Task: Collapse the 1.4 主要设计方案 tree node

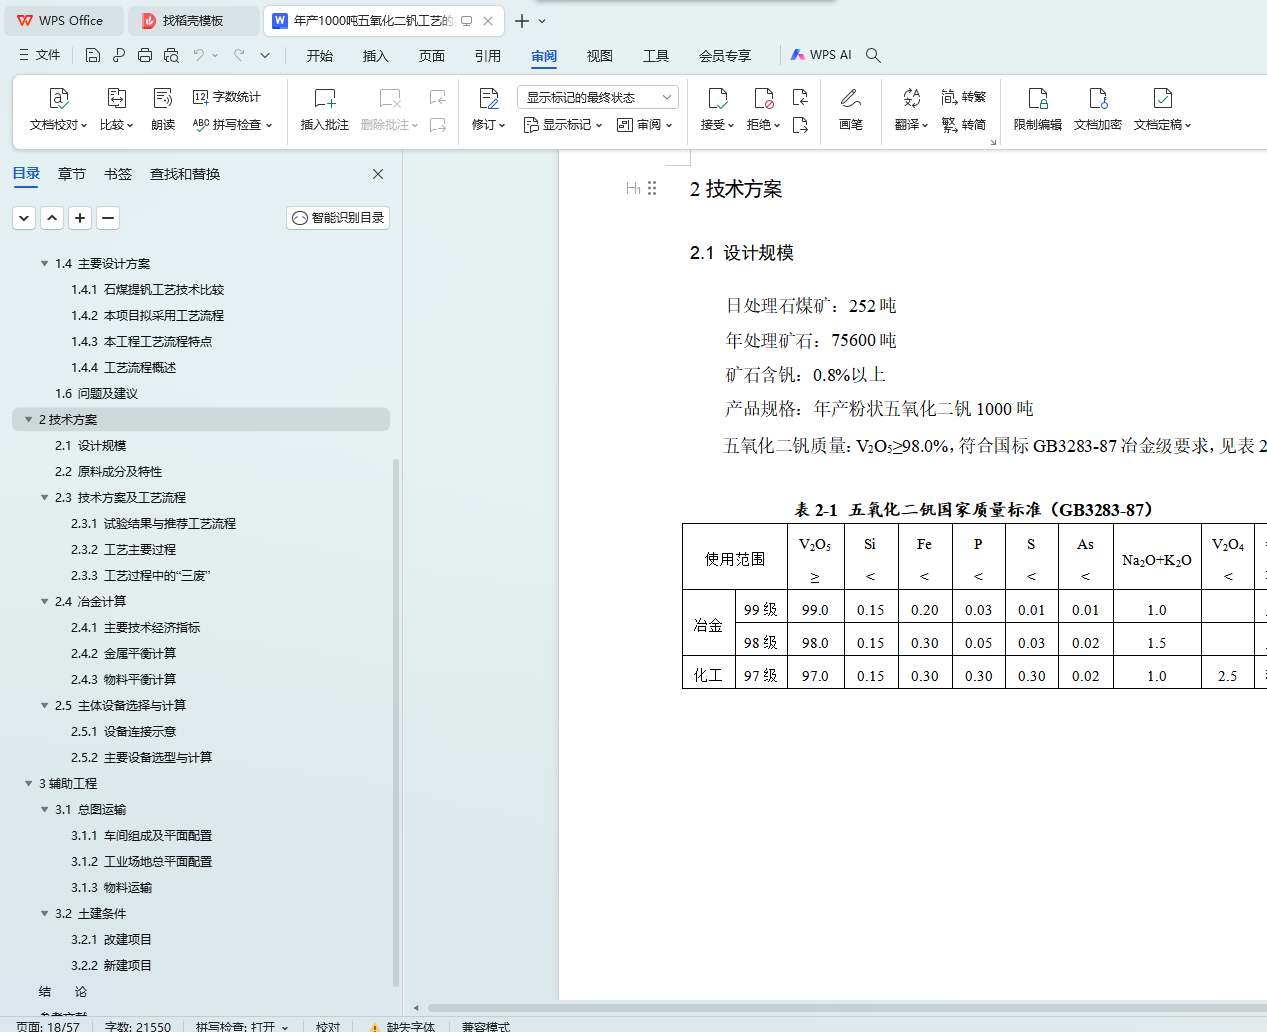Action: tap(44, 264)
